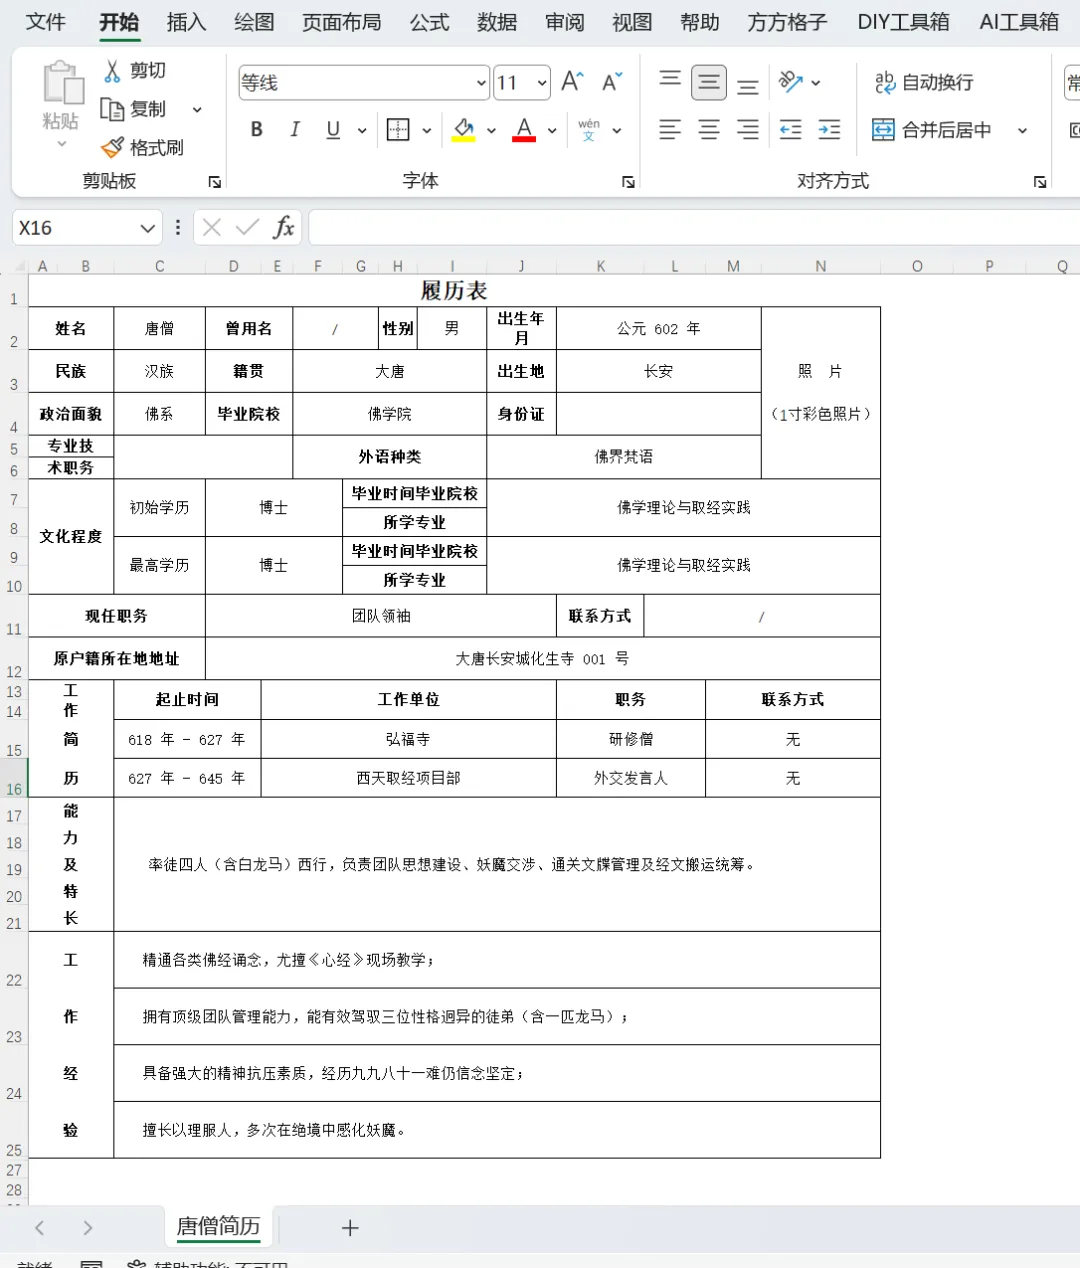Click the formula bar confirm checkmark
1080x1268 pixels.
tap(247, 228)
